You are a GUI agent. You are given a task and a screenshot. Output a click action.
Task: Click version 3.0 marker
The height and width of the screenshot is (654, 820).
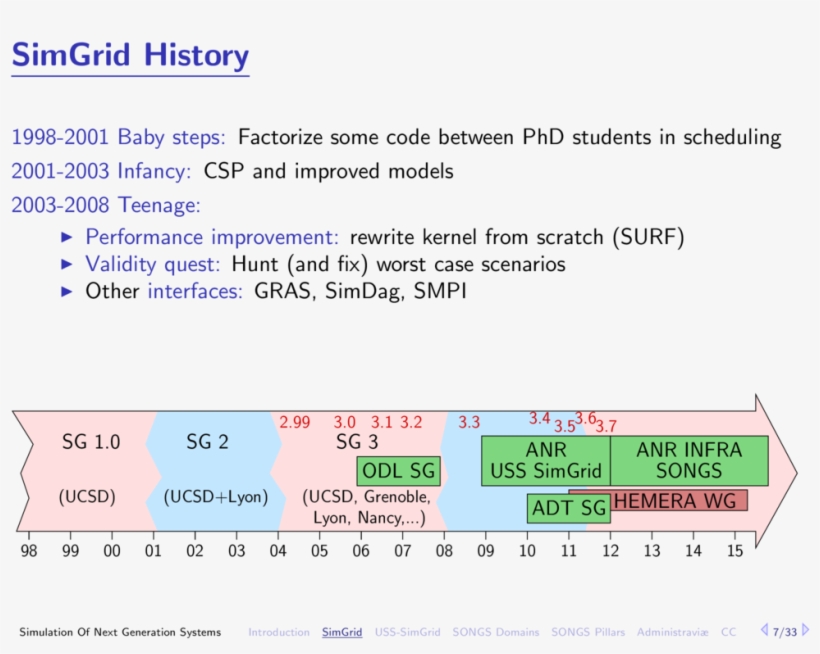click(345, 422)
